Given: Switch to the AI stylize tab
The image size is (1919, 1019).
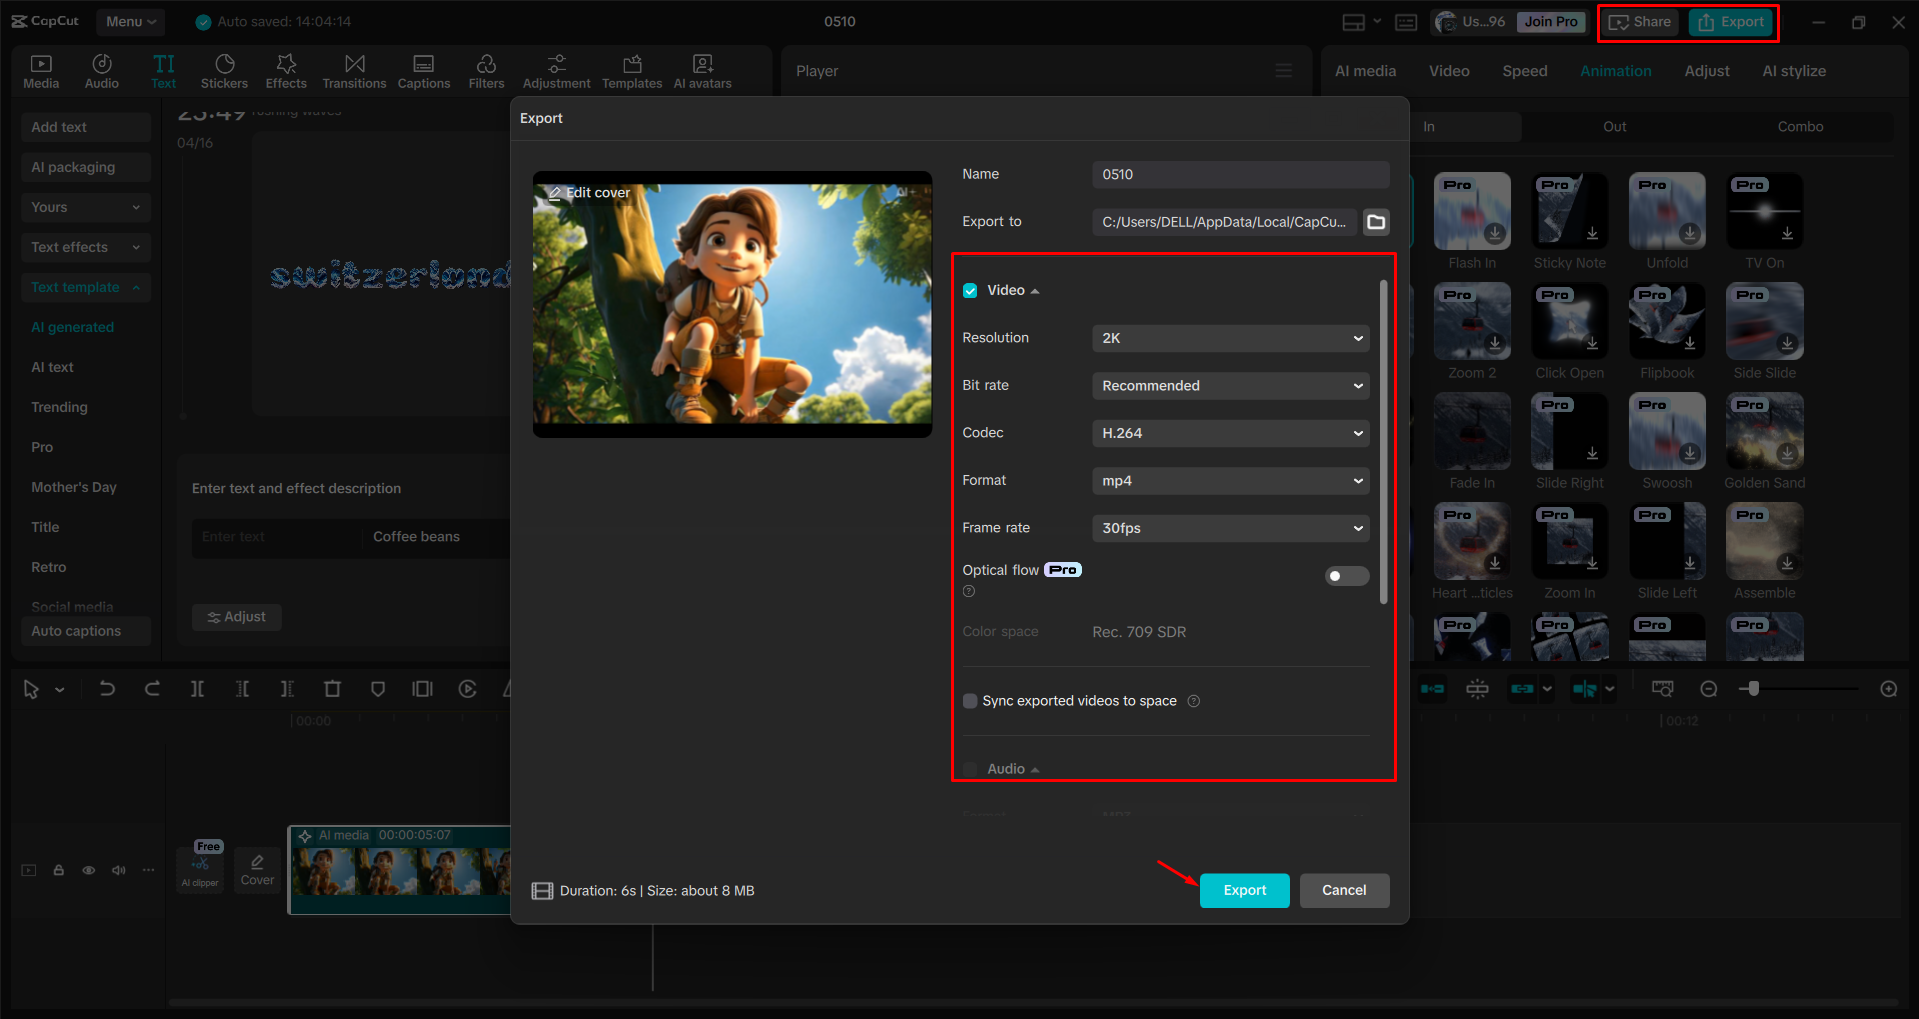Looking at the screenshot, I should 1793,70.
